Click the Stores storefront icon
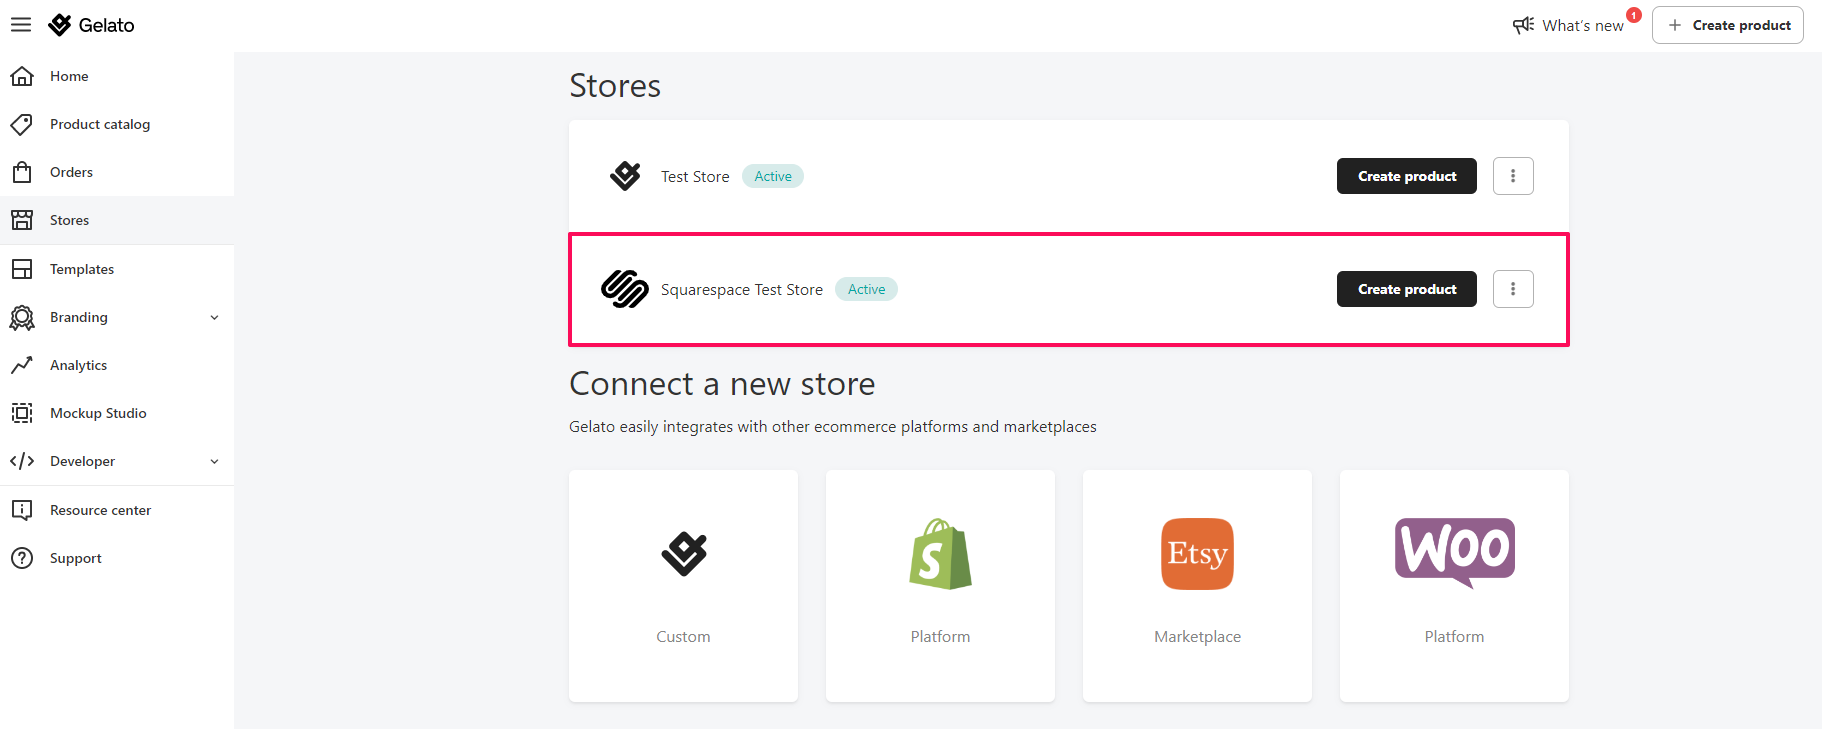 point(22,220)
